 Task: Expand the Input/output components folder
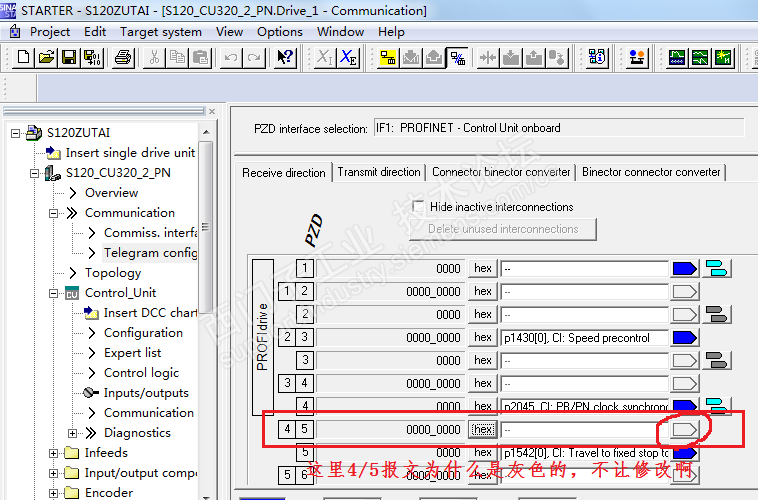[53, 473]
